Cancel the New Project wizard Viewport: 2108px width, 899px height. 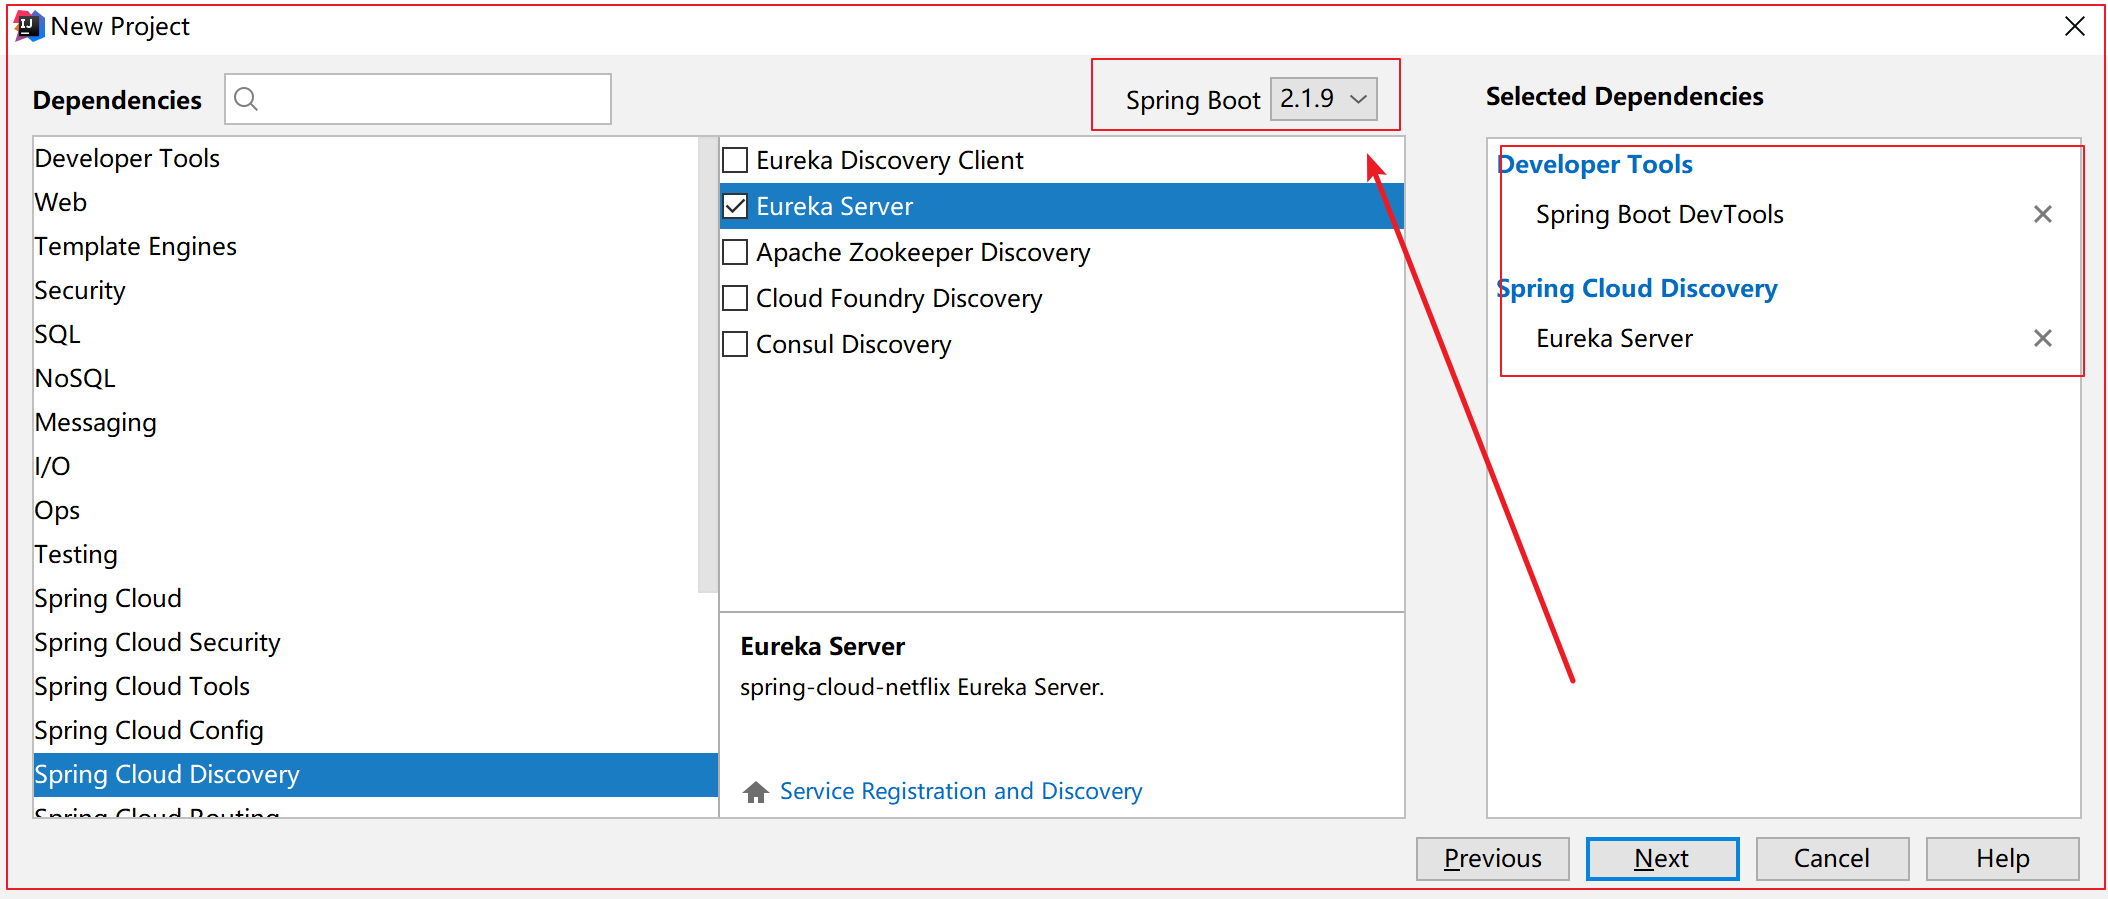point(1832,859)
